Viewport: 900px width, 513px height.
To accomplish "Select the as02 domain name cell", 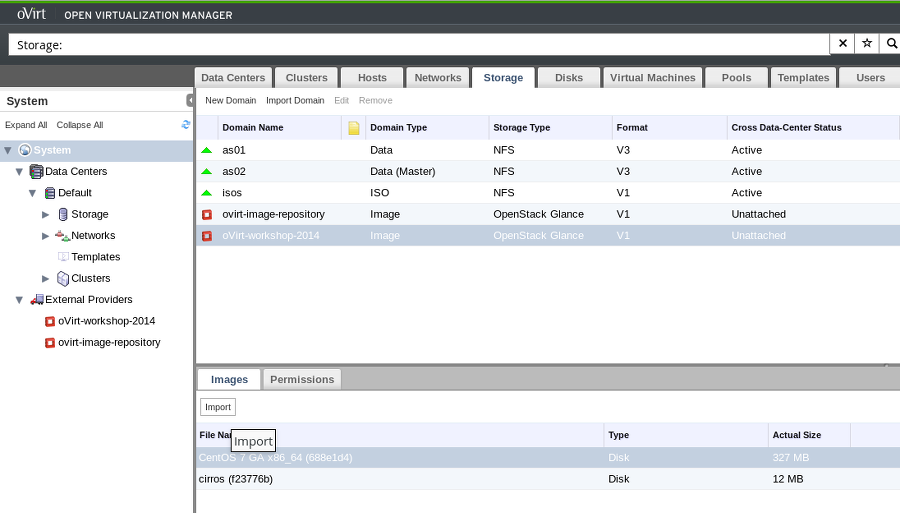I will (234, 172).
